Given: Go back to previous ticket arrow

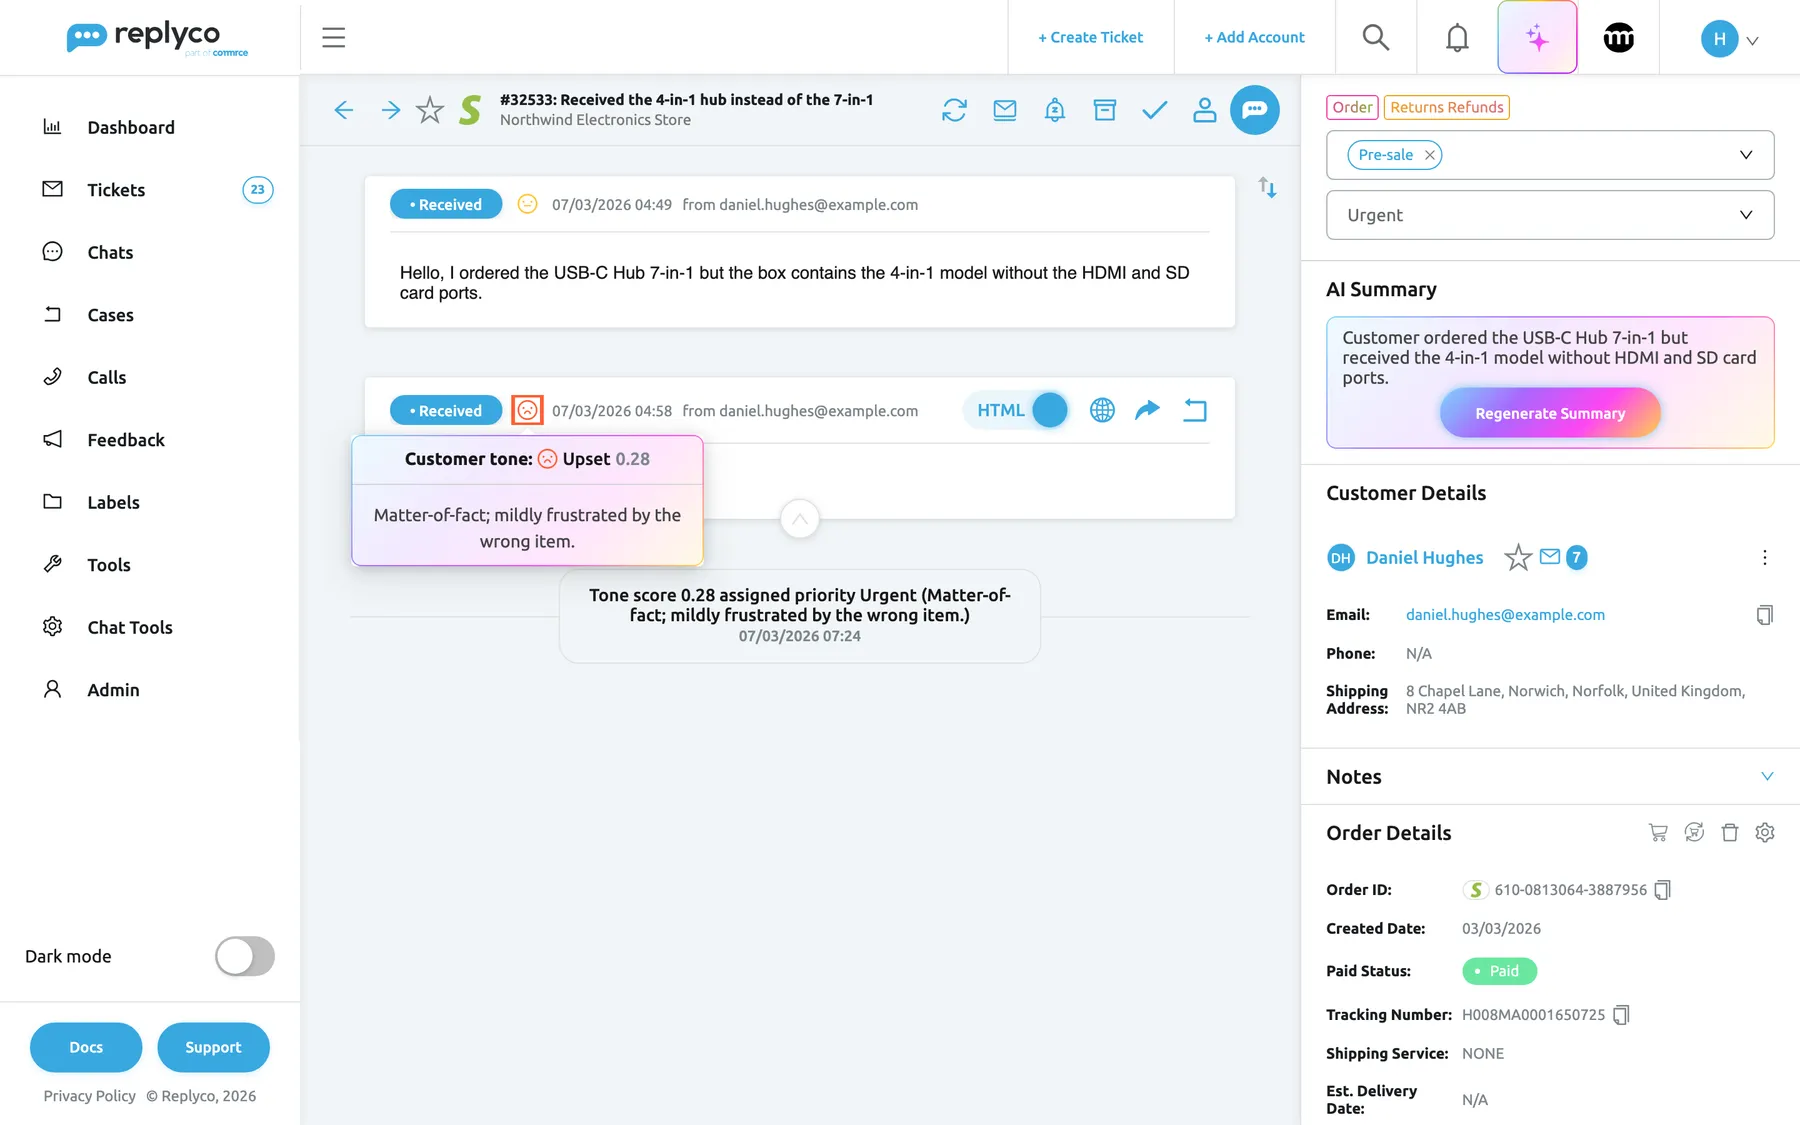Looking at the screenshot, I should pos(344,110).
